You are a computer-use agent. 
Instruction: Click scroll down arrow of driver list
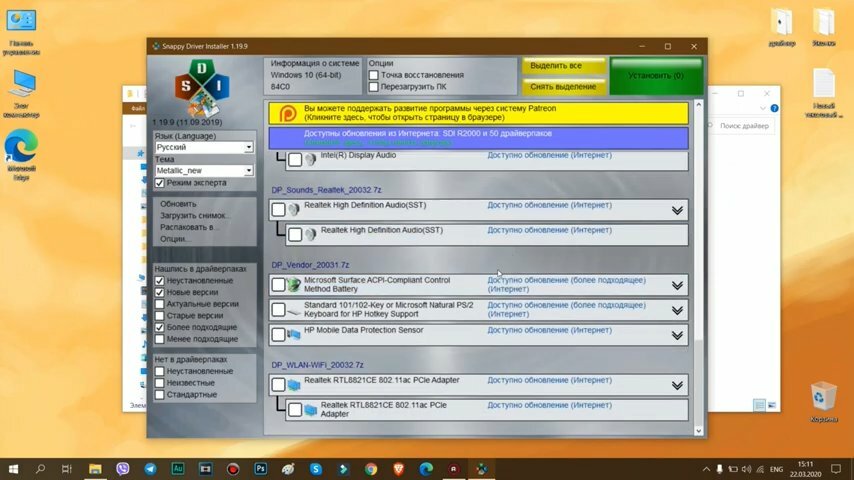coord(699,431)
